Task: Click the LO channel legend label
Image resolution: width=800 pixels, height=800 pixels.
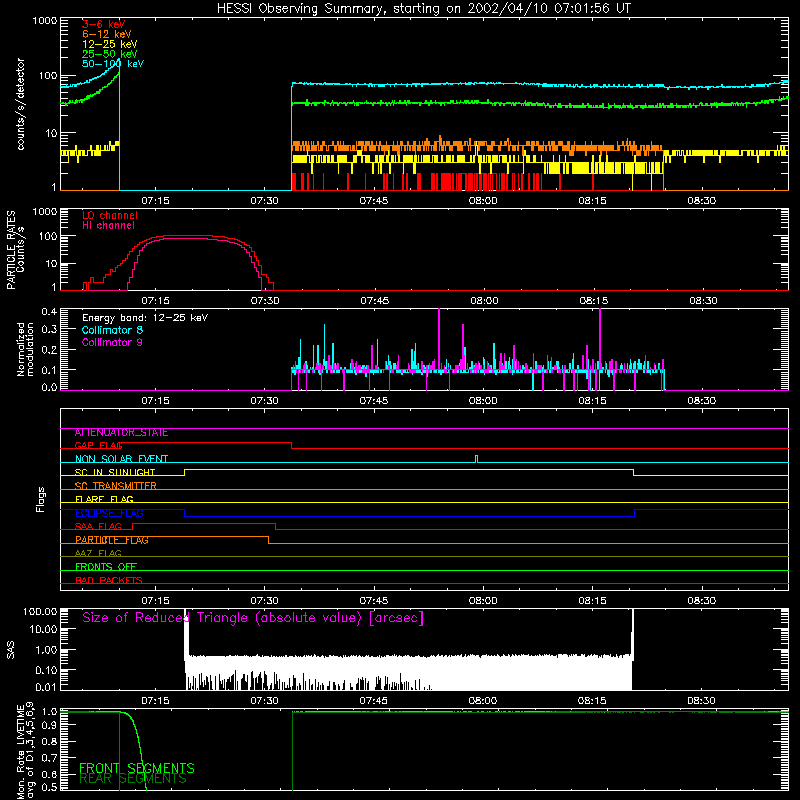Action: pos(110,216)
